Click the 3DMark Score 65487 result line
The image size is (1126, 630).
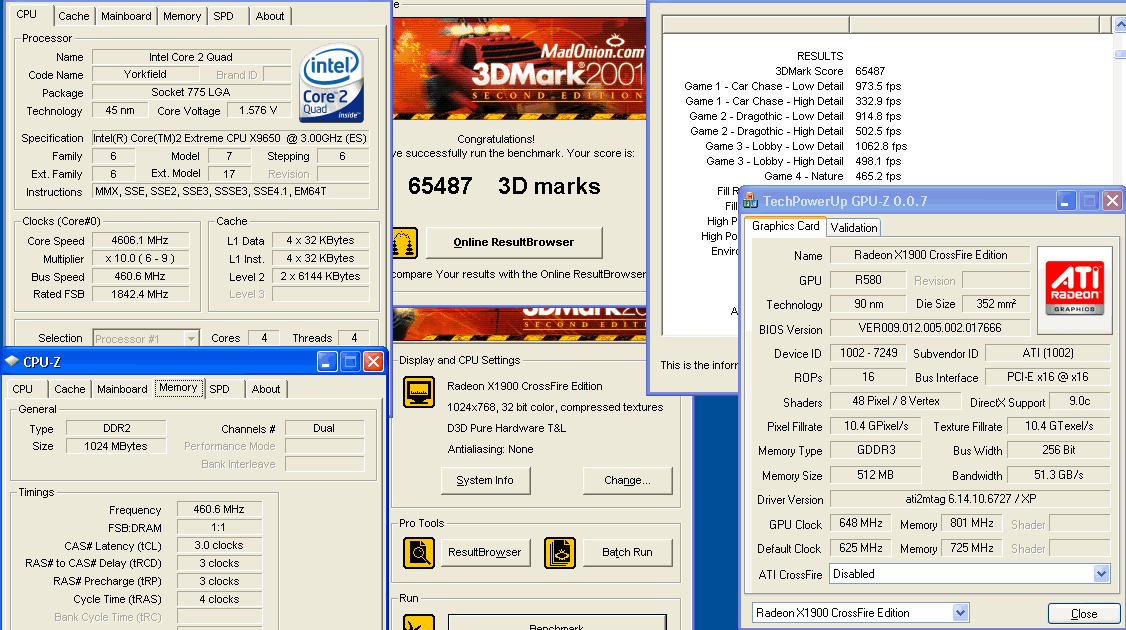[829, 71]
